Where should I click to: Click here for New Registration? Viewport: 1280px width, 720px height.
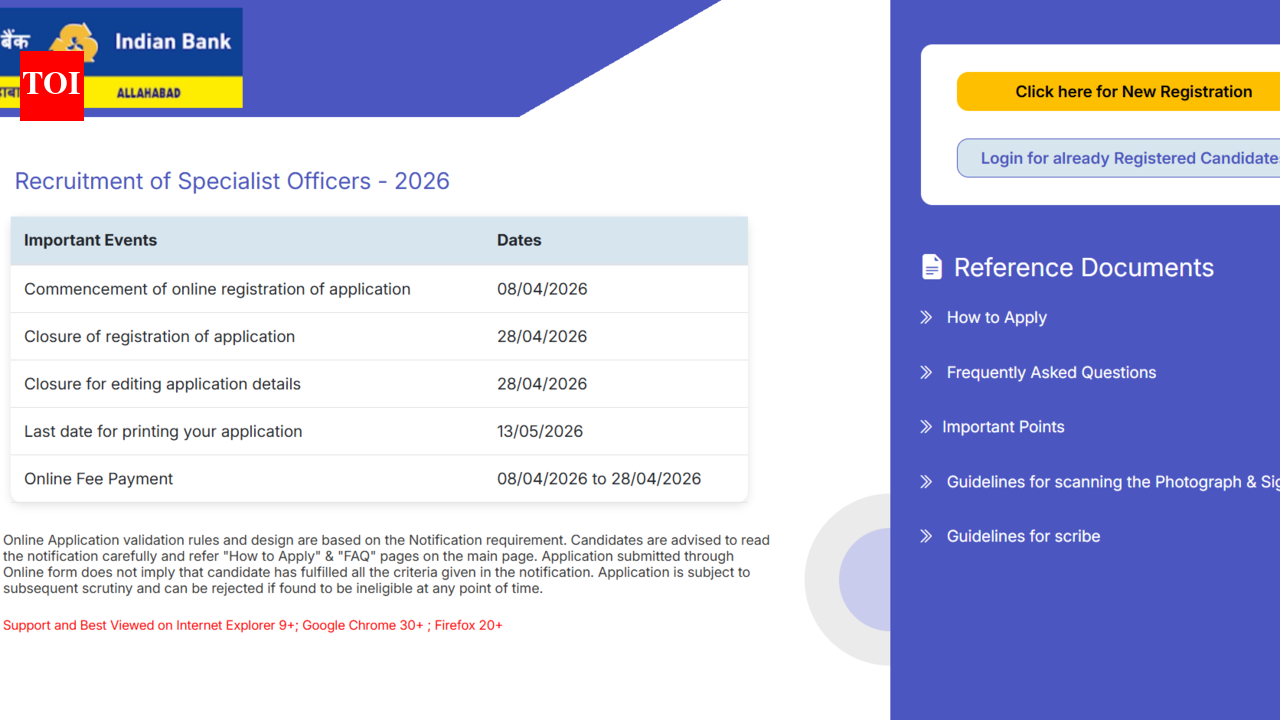tap(1133, 91)
